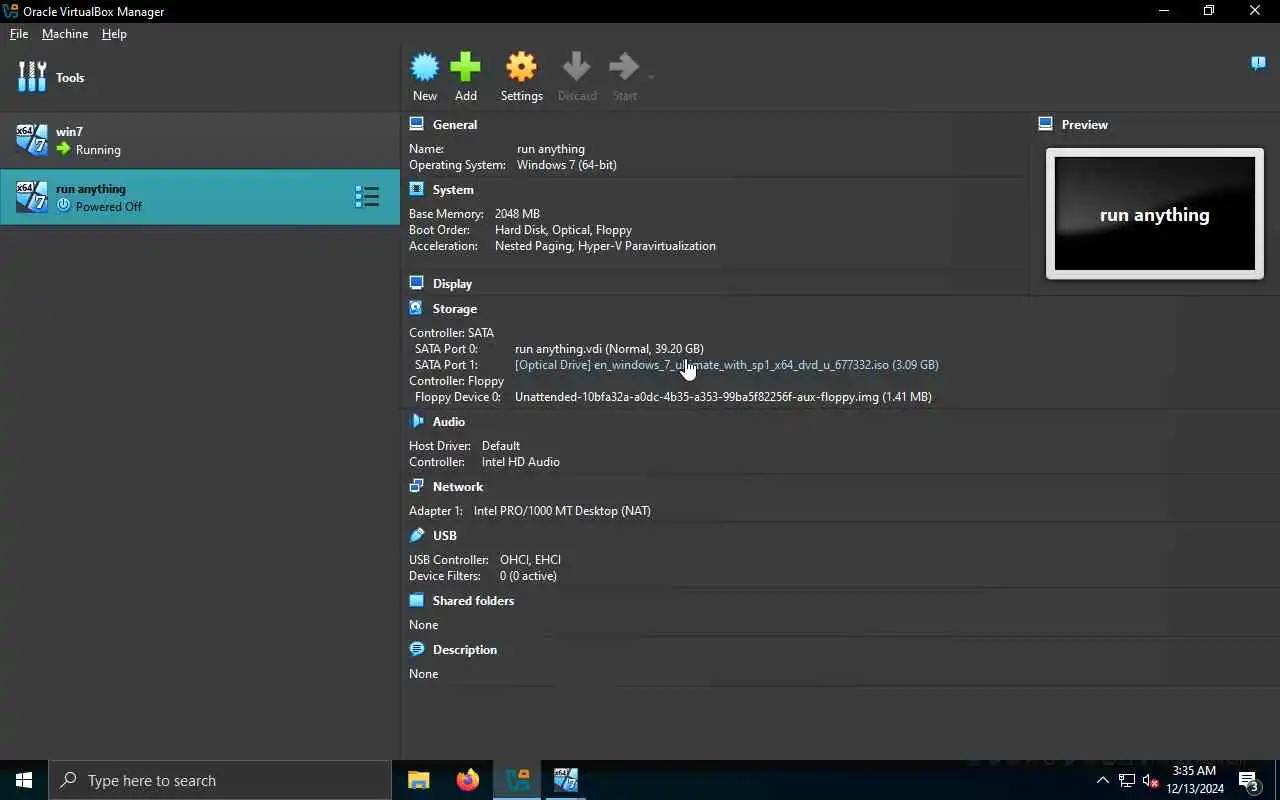Click the Boot Order value text
This screenshot has height=800, width=1280.
(563, 230)
